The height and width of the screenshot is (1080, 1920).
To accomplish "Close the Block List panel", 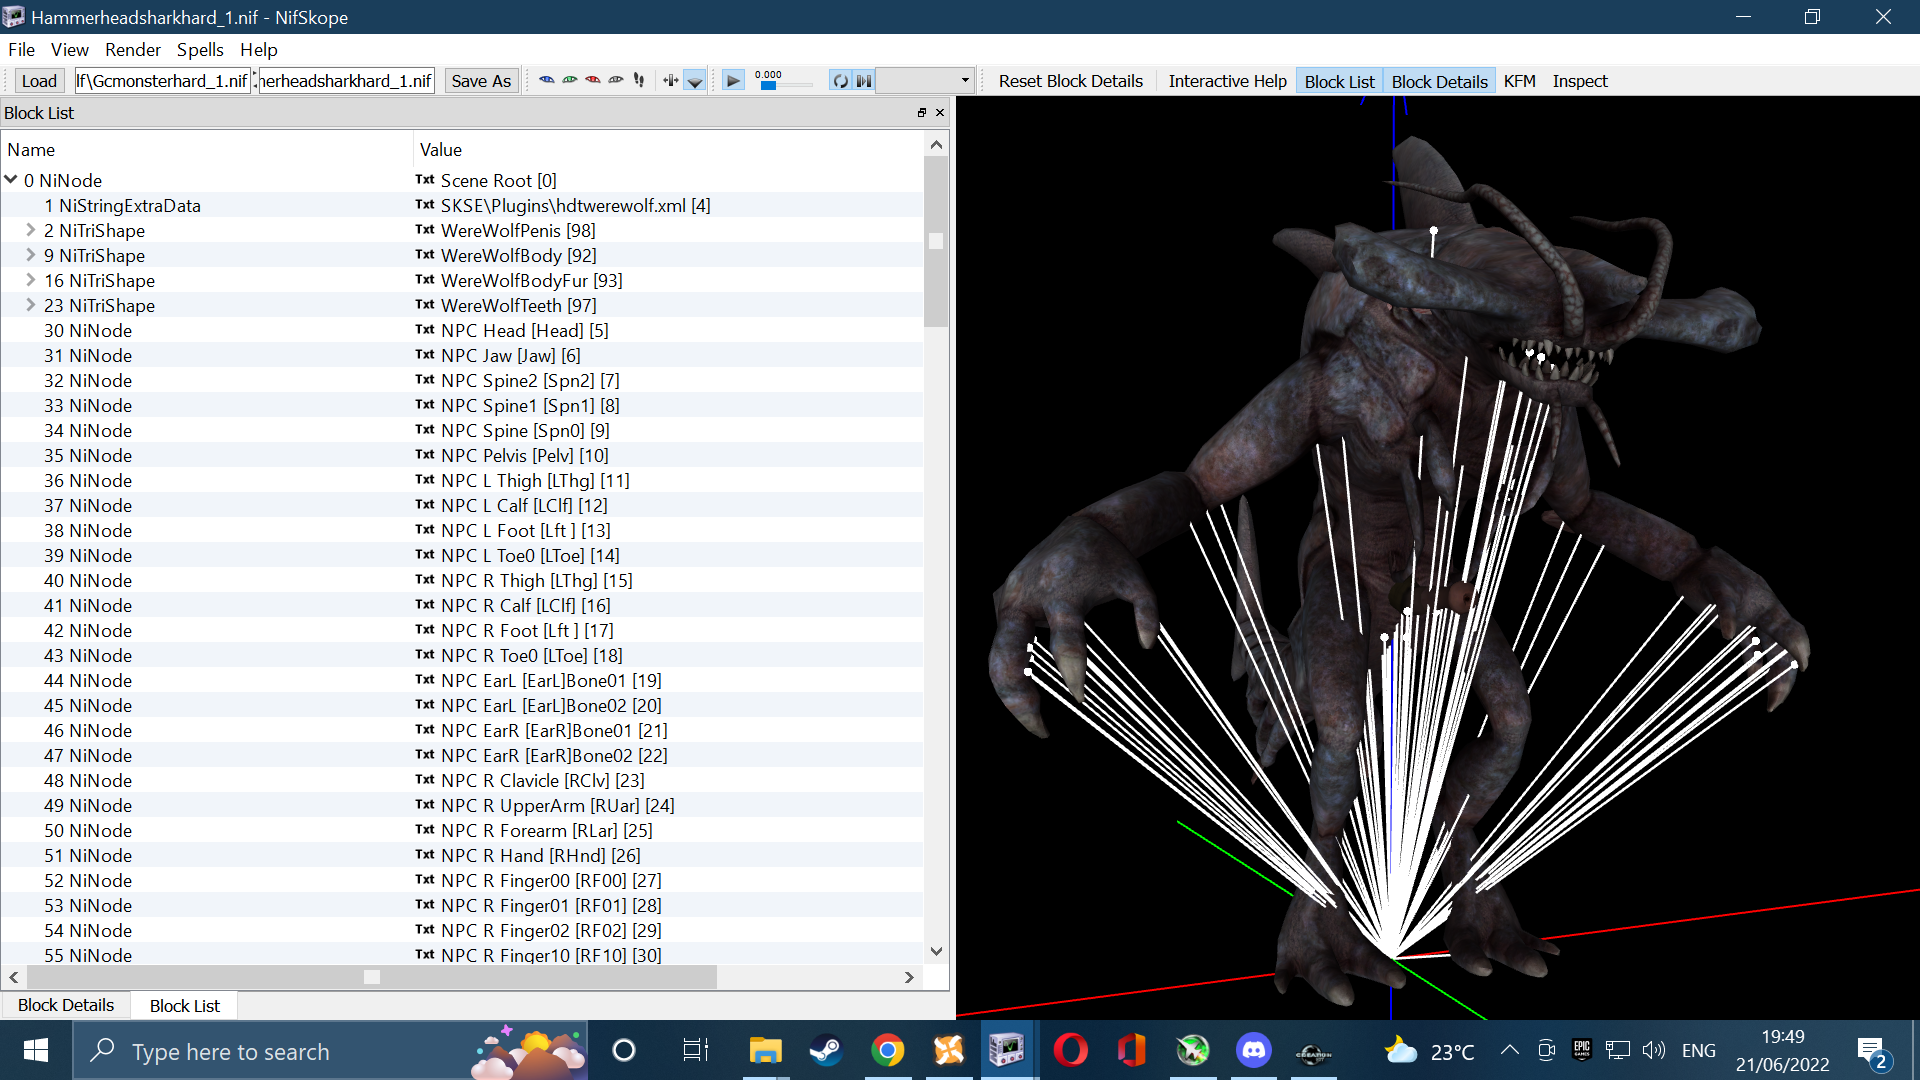I will click(x=940, y=113).
